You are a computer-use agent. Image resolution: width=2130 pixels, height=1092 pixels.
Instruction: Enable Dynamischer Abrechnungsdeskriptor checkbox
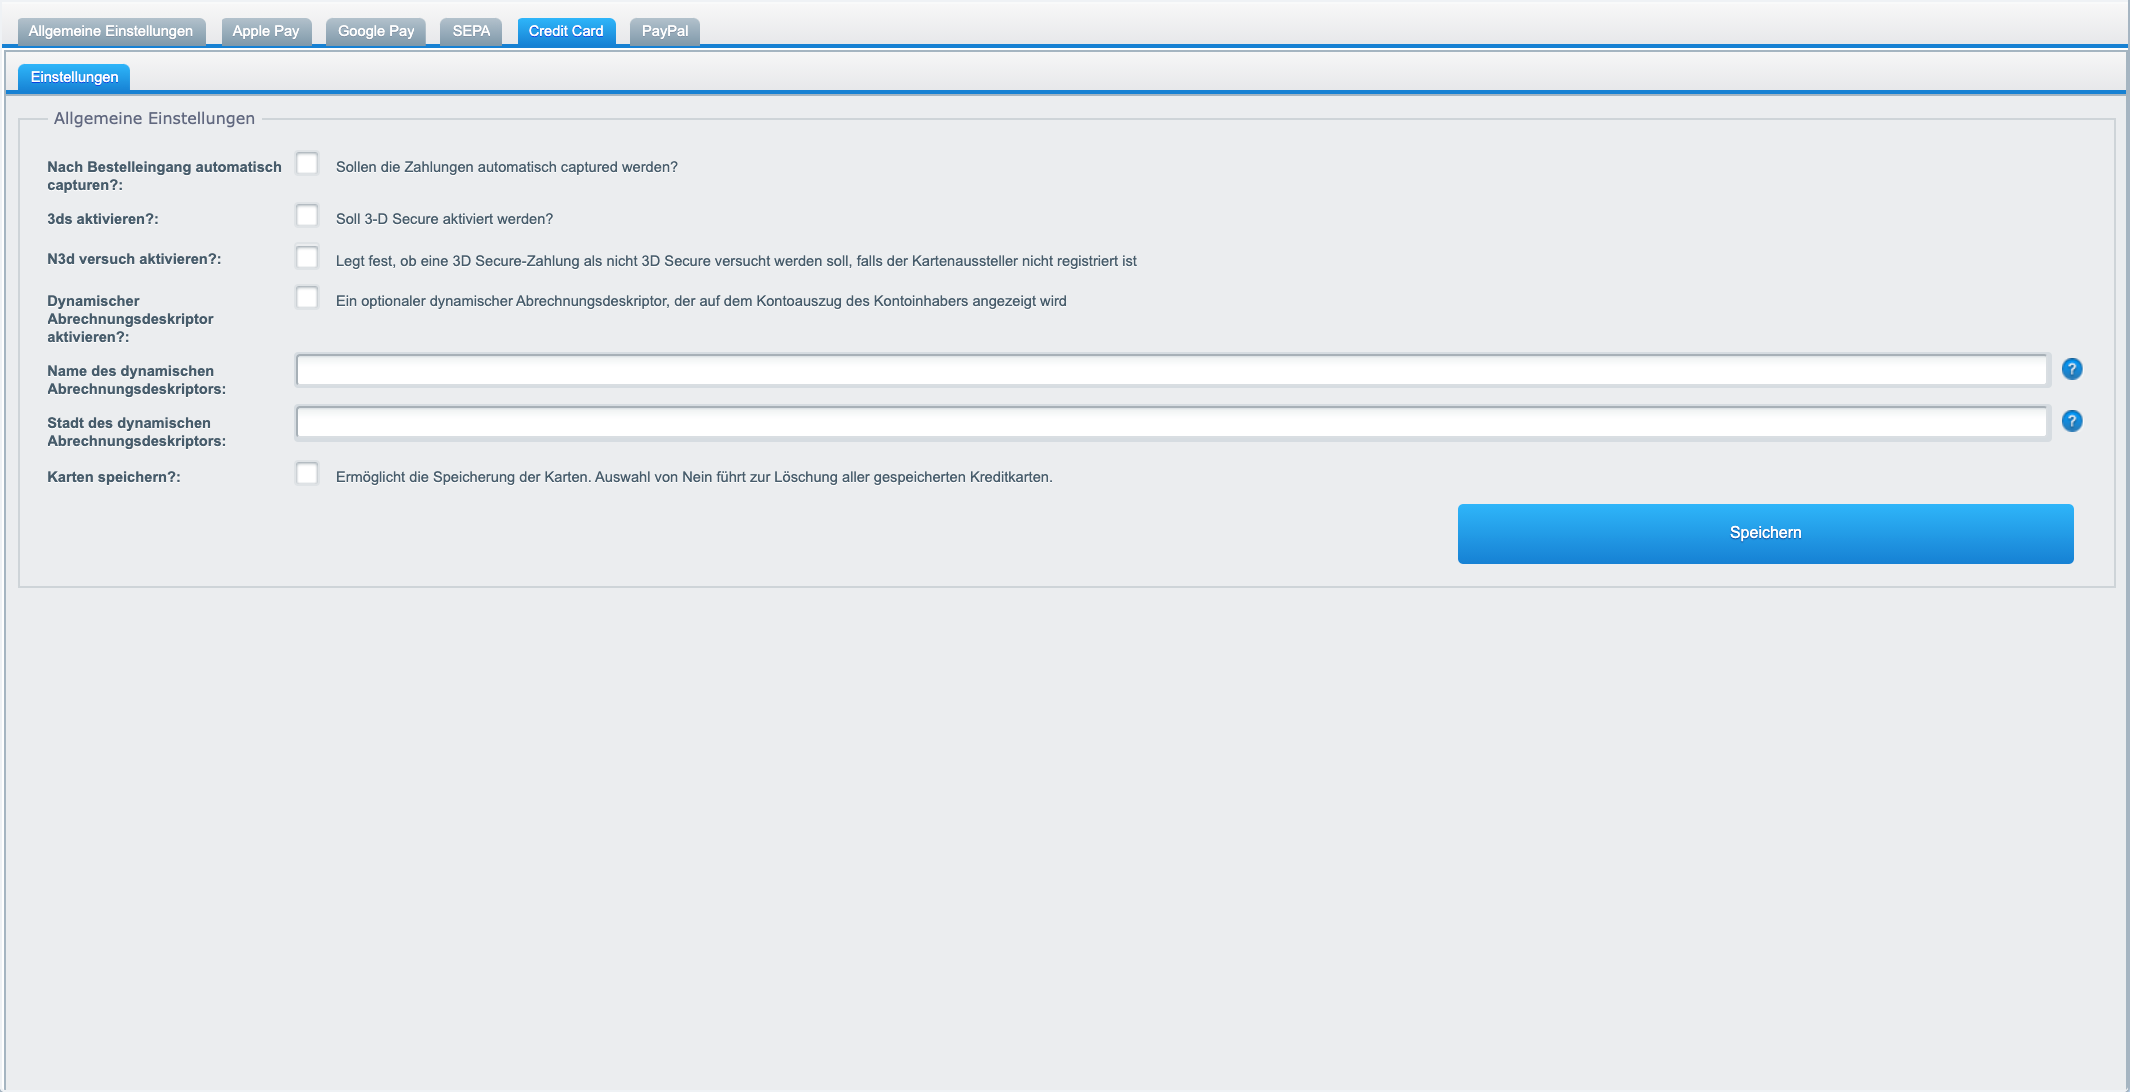click(307, 297)
